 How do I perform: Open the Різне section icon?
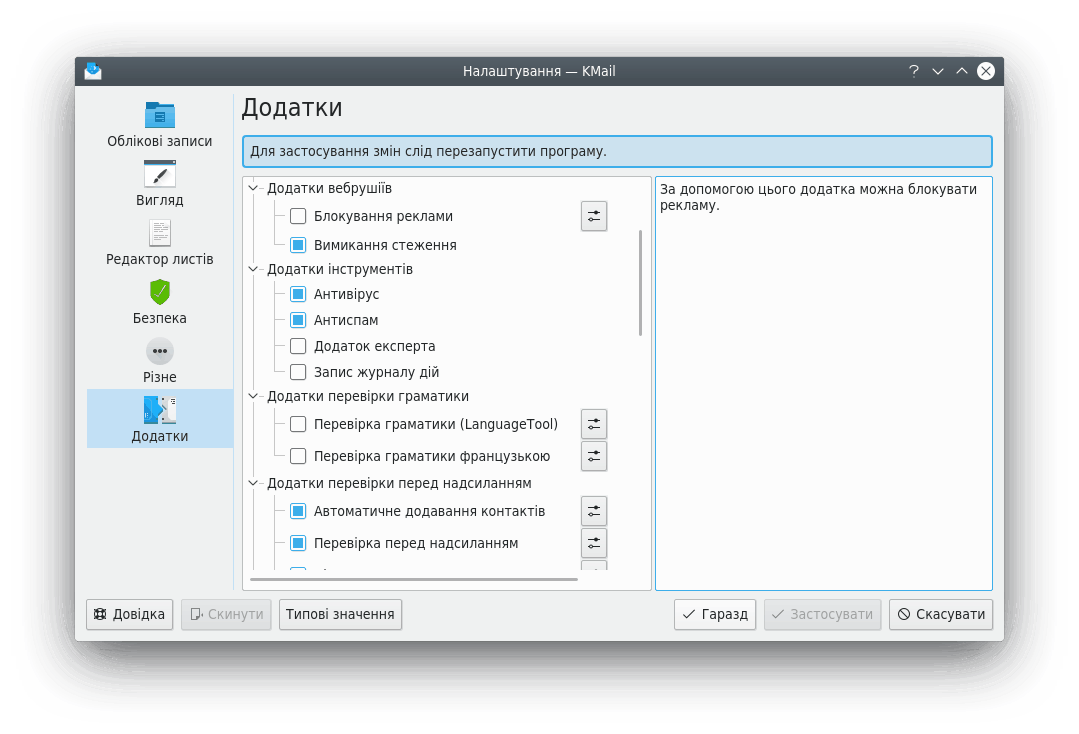[x=159, y=351]
